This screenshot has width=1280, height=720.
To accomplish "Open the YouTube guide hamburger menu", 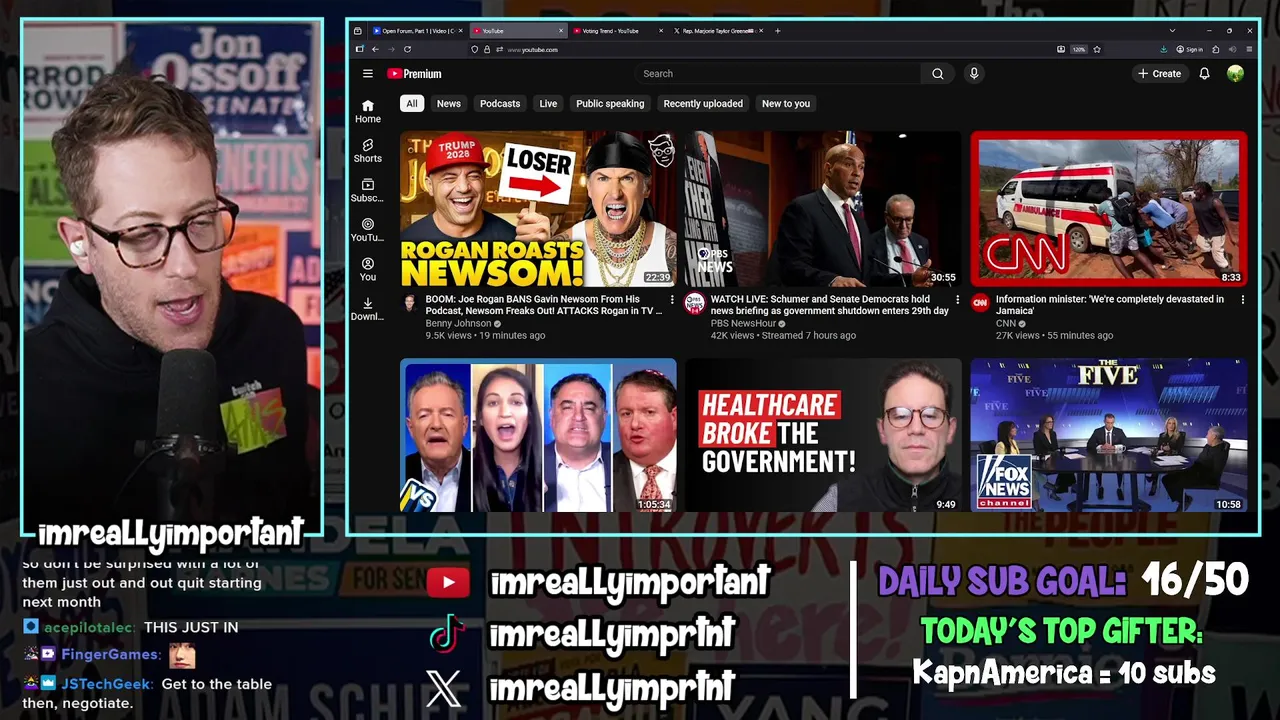I will pos(368,74).
